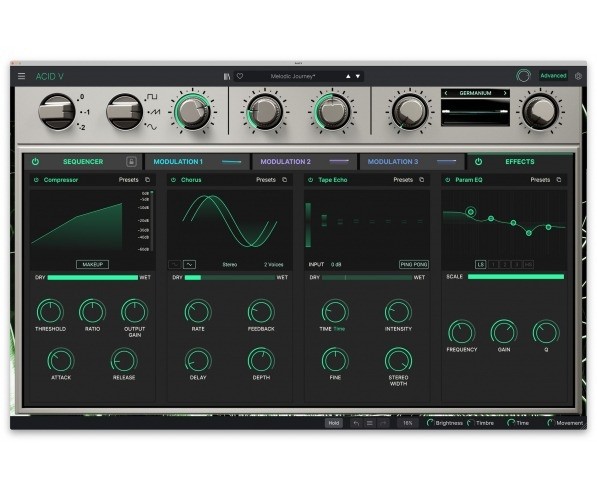The height and width of the screenshot is (497, 597).
Task: Copy Tape Echo settings with its copy icon
Action: click(x=421, y=179)
